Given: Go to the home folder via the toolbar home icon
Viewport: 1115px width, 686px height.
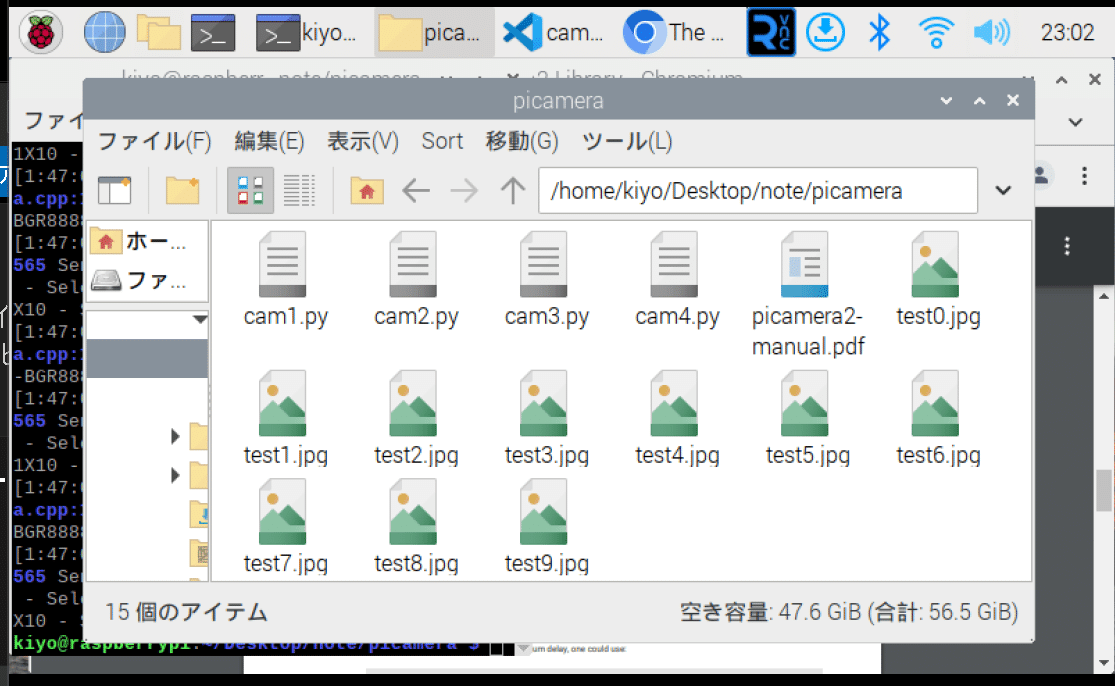Looking at the screenshot, I should 366,190.
